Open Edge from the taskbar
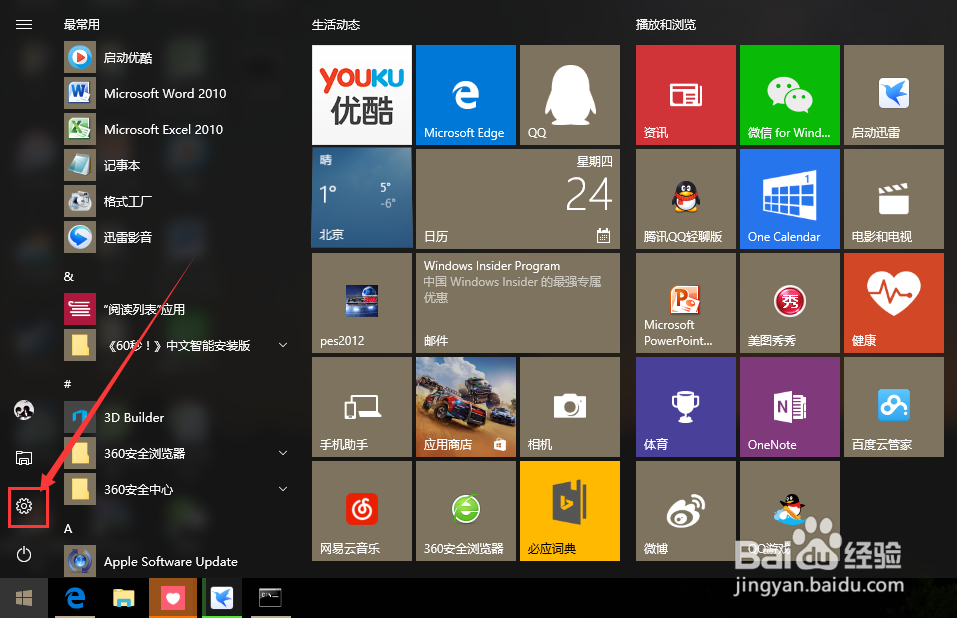This screenshot has height=618, width=957. point(75,598)
